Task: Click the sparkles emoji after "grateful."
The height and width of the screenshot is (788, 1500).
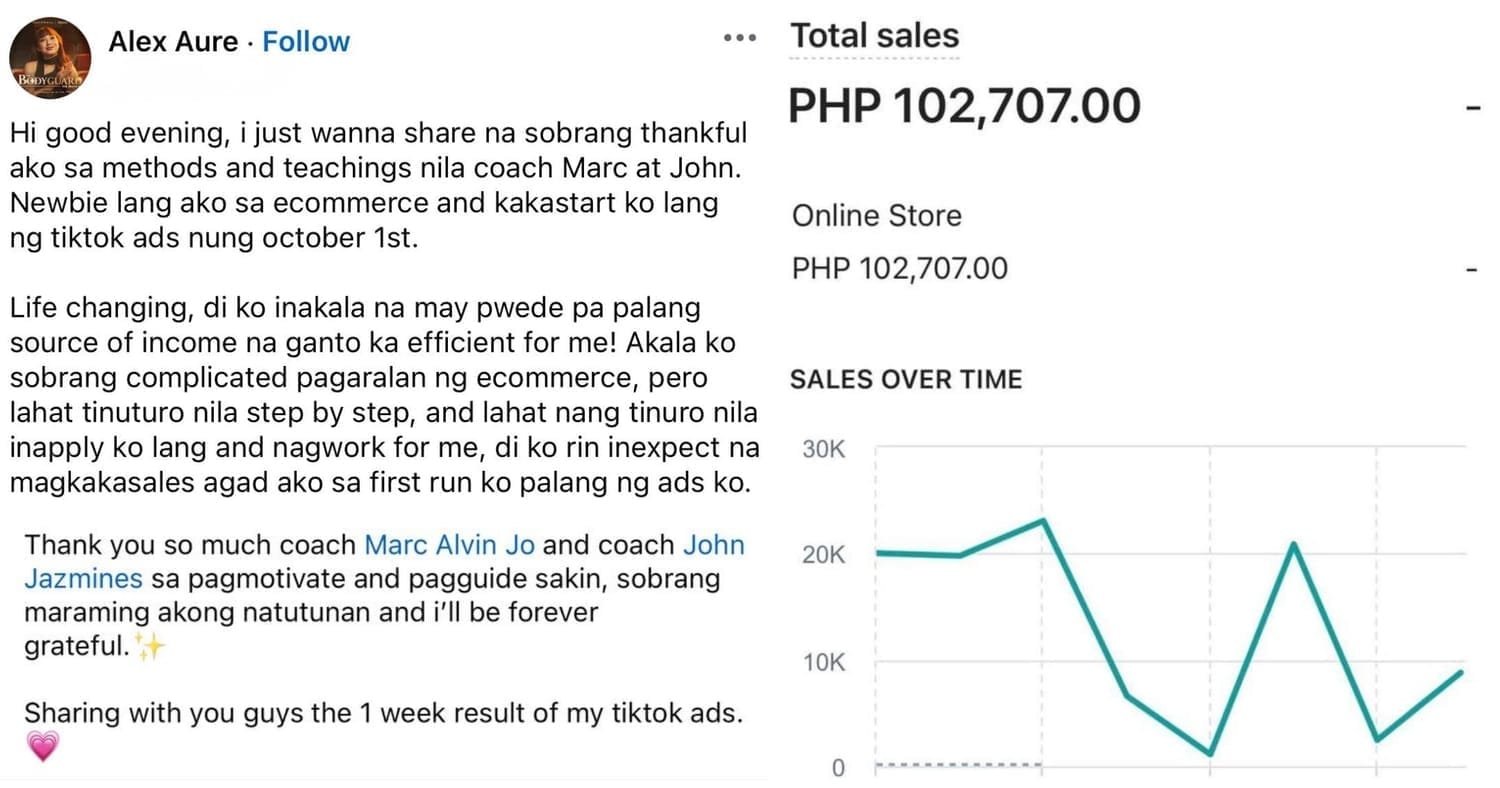Action: tap(150, 648)
